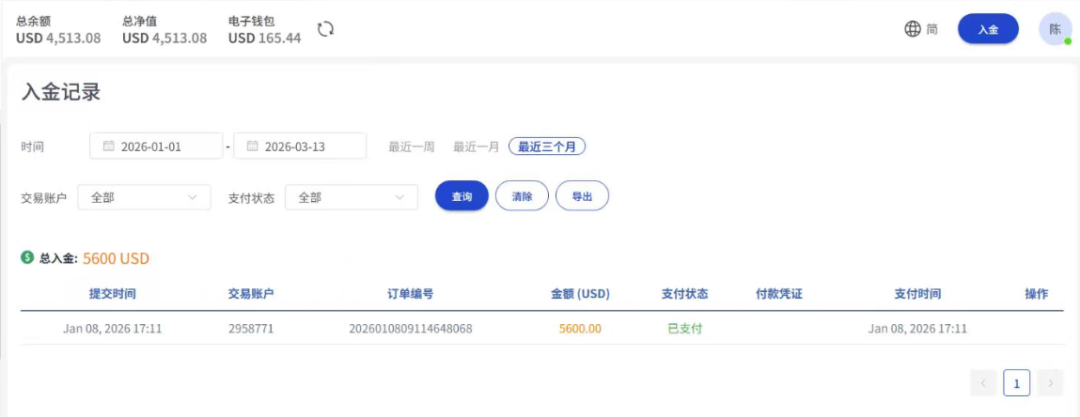Expand the 交易账户 dropdown
The image size is (1080, 417).
tap(144, 198)
